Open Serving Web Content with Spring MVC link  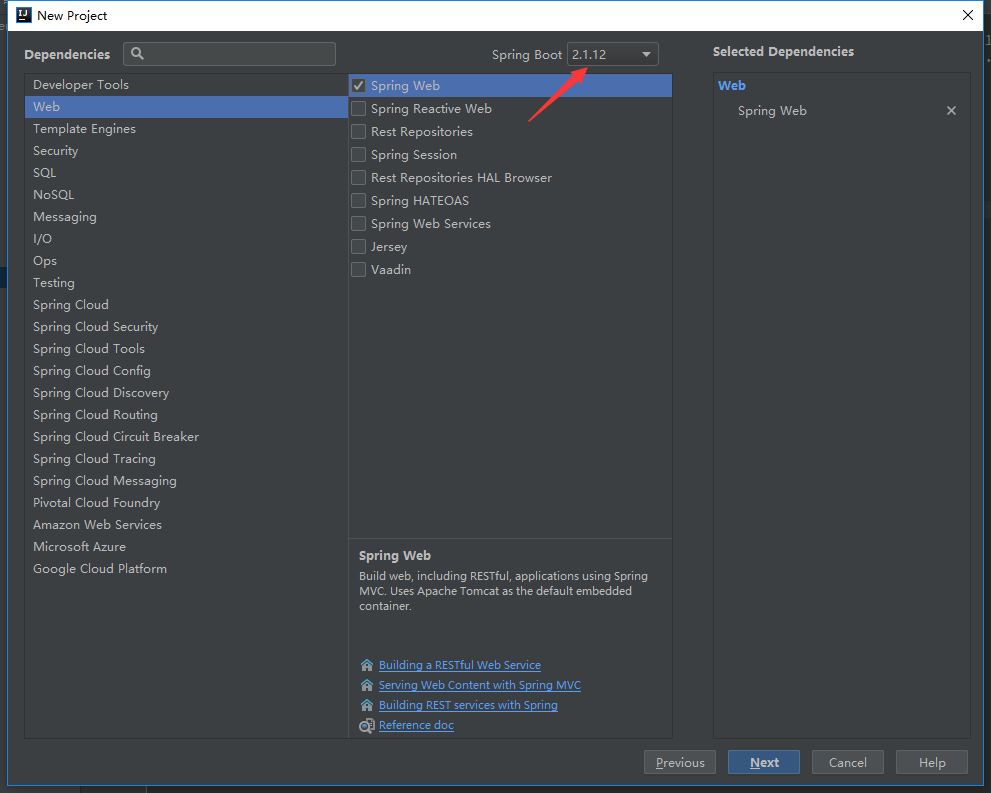(480, 685)
